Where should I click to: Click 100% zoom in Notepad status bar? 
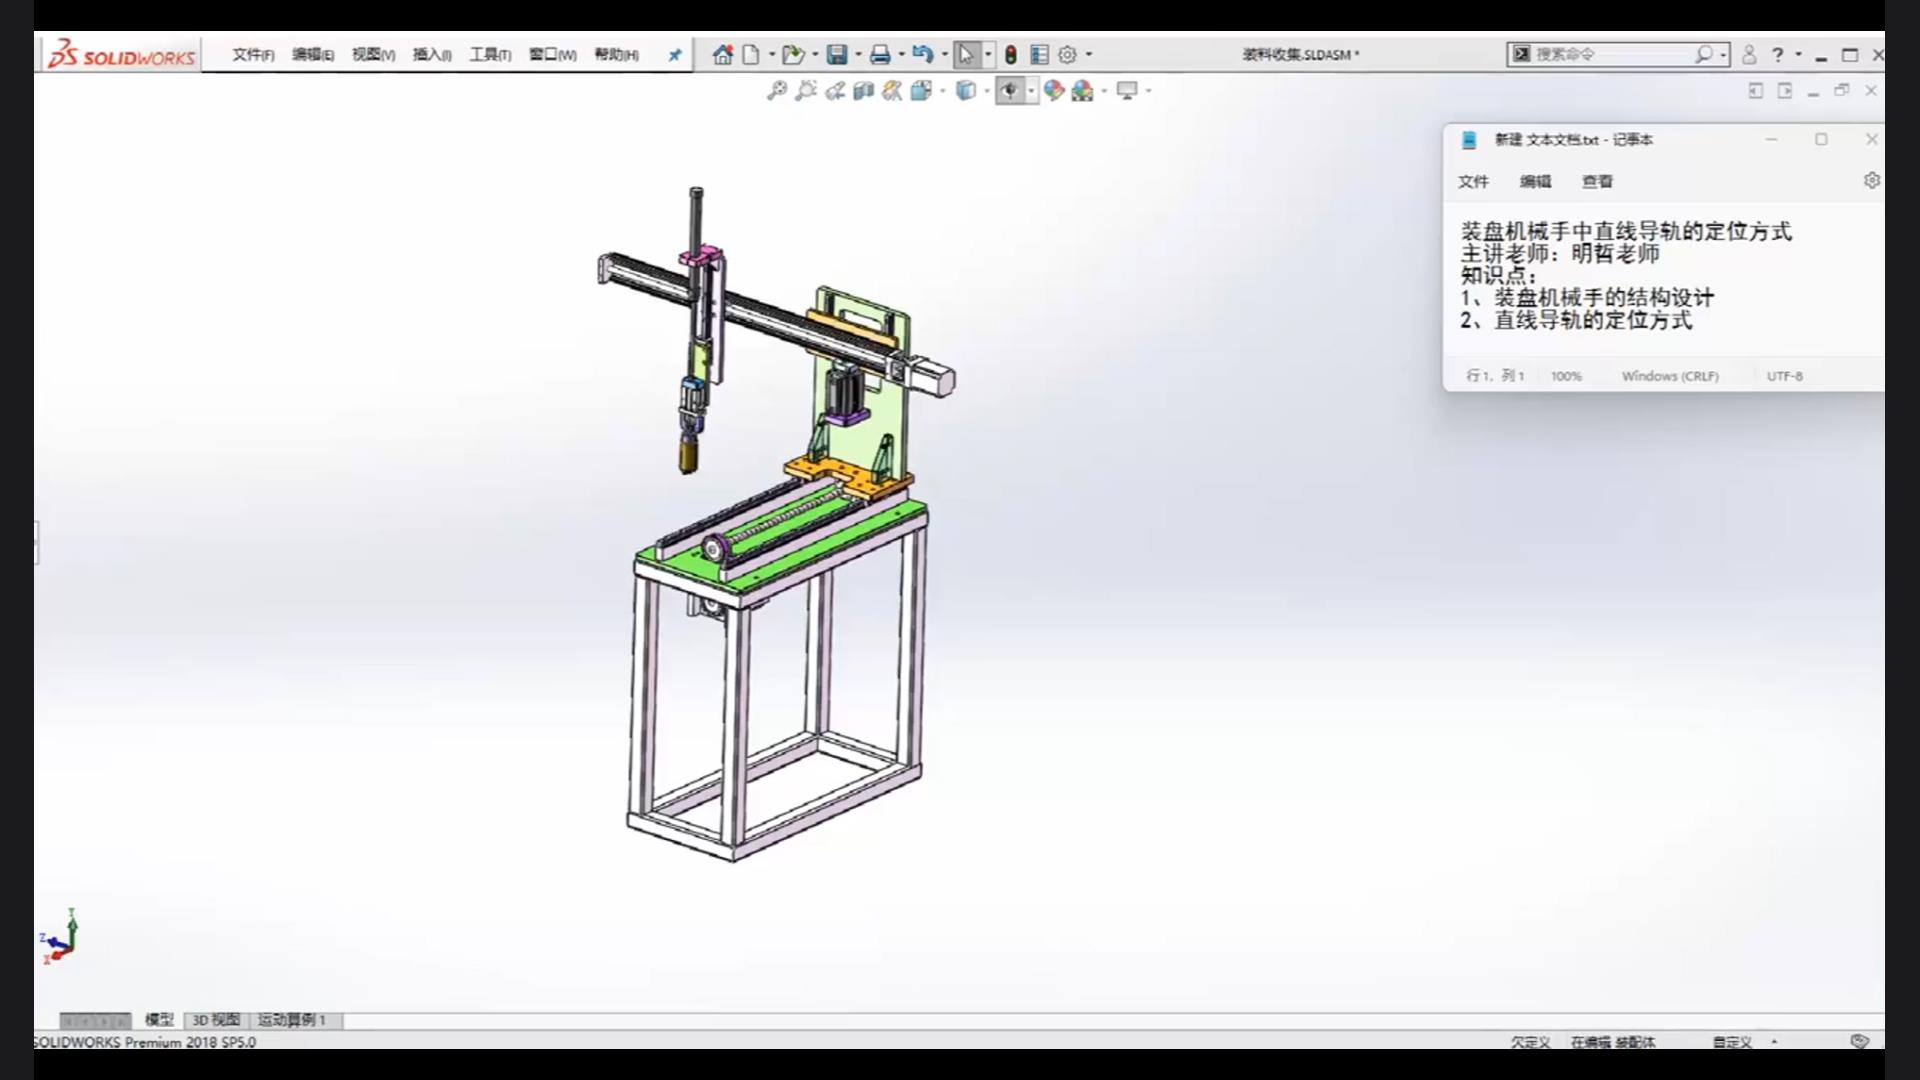1566,376
